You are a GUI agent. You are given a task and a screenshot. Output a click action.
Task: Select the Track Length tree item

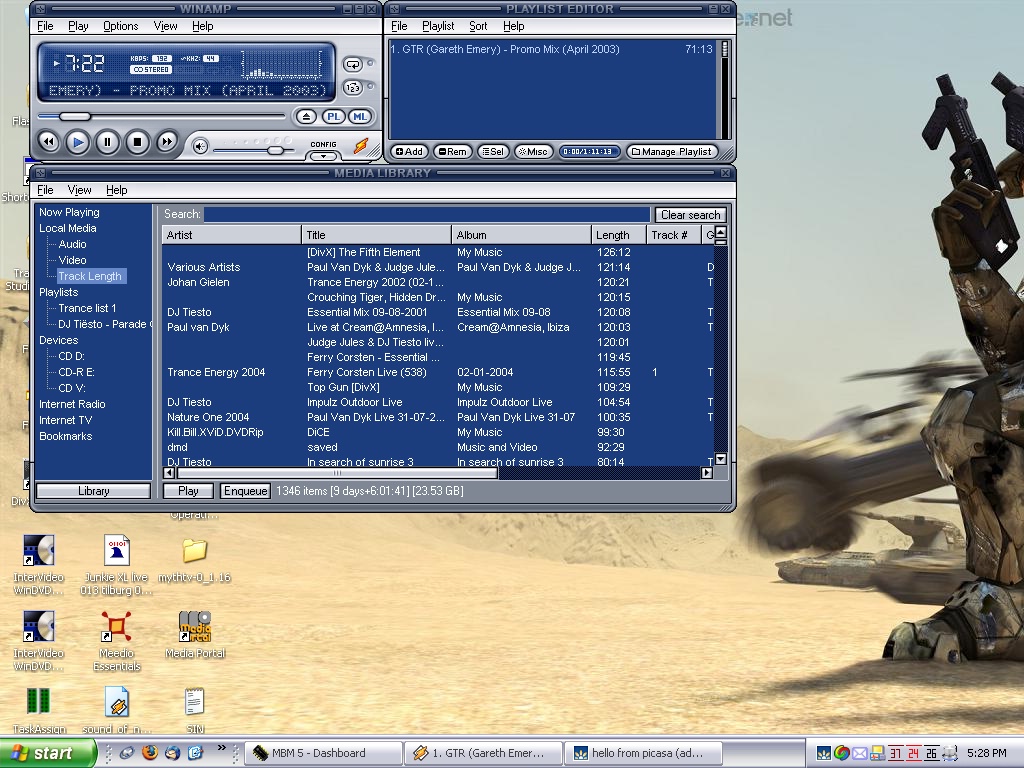pos(90,276)
